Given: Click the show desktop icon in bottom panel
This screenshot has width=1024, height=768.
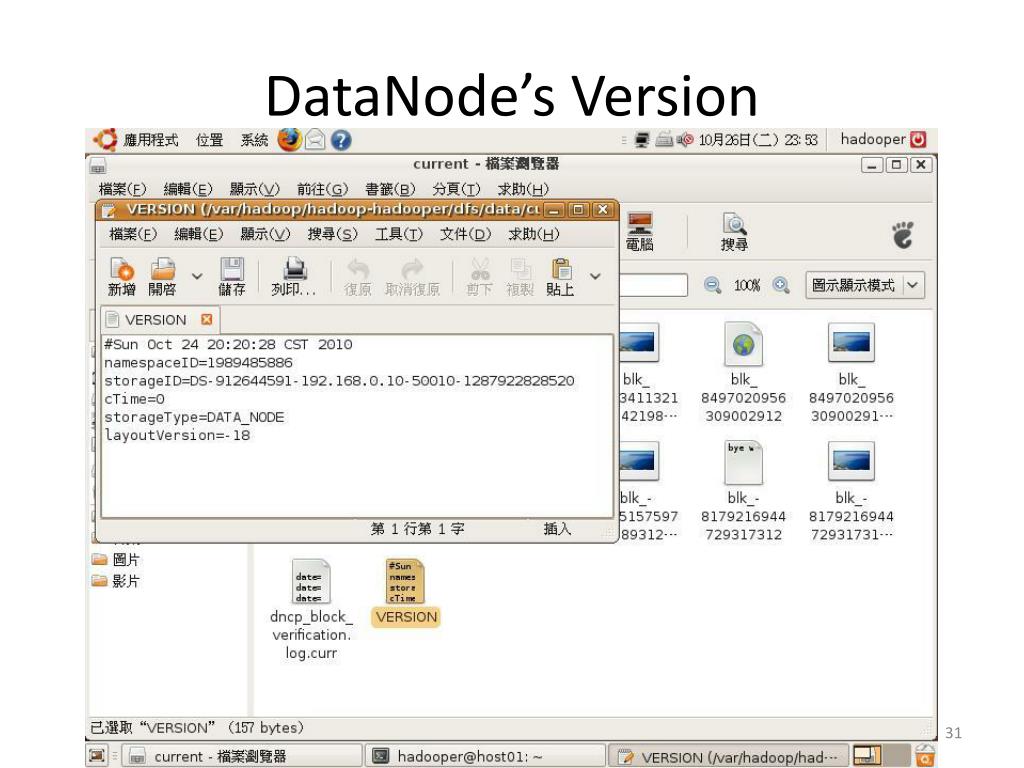Looking at the screenshot, I should pyautogui.click(x=97, y=756).
